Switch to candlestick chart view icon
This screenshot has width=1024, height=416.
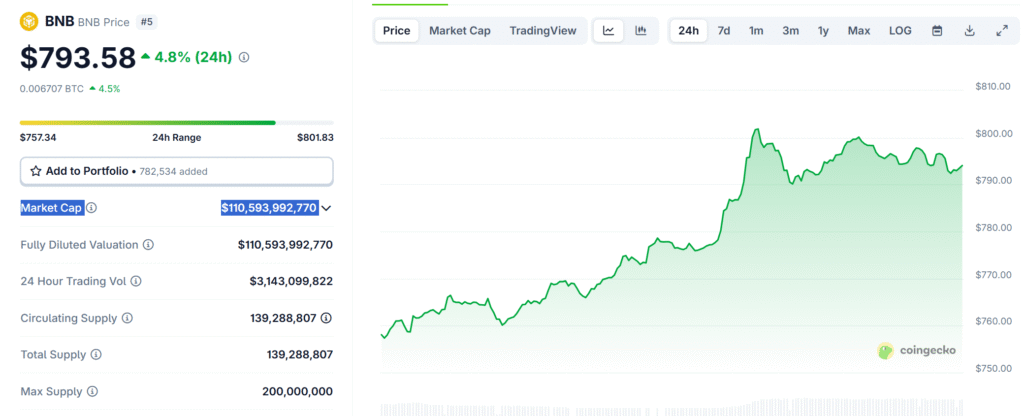(x=640, y=31)
